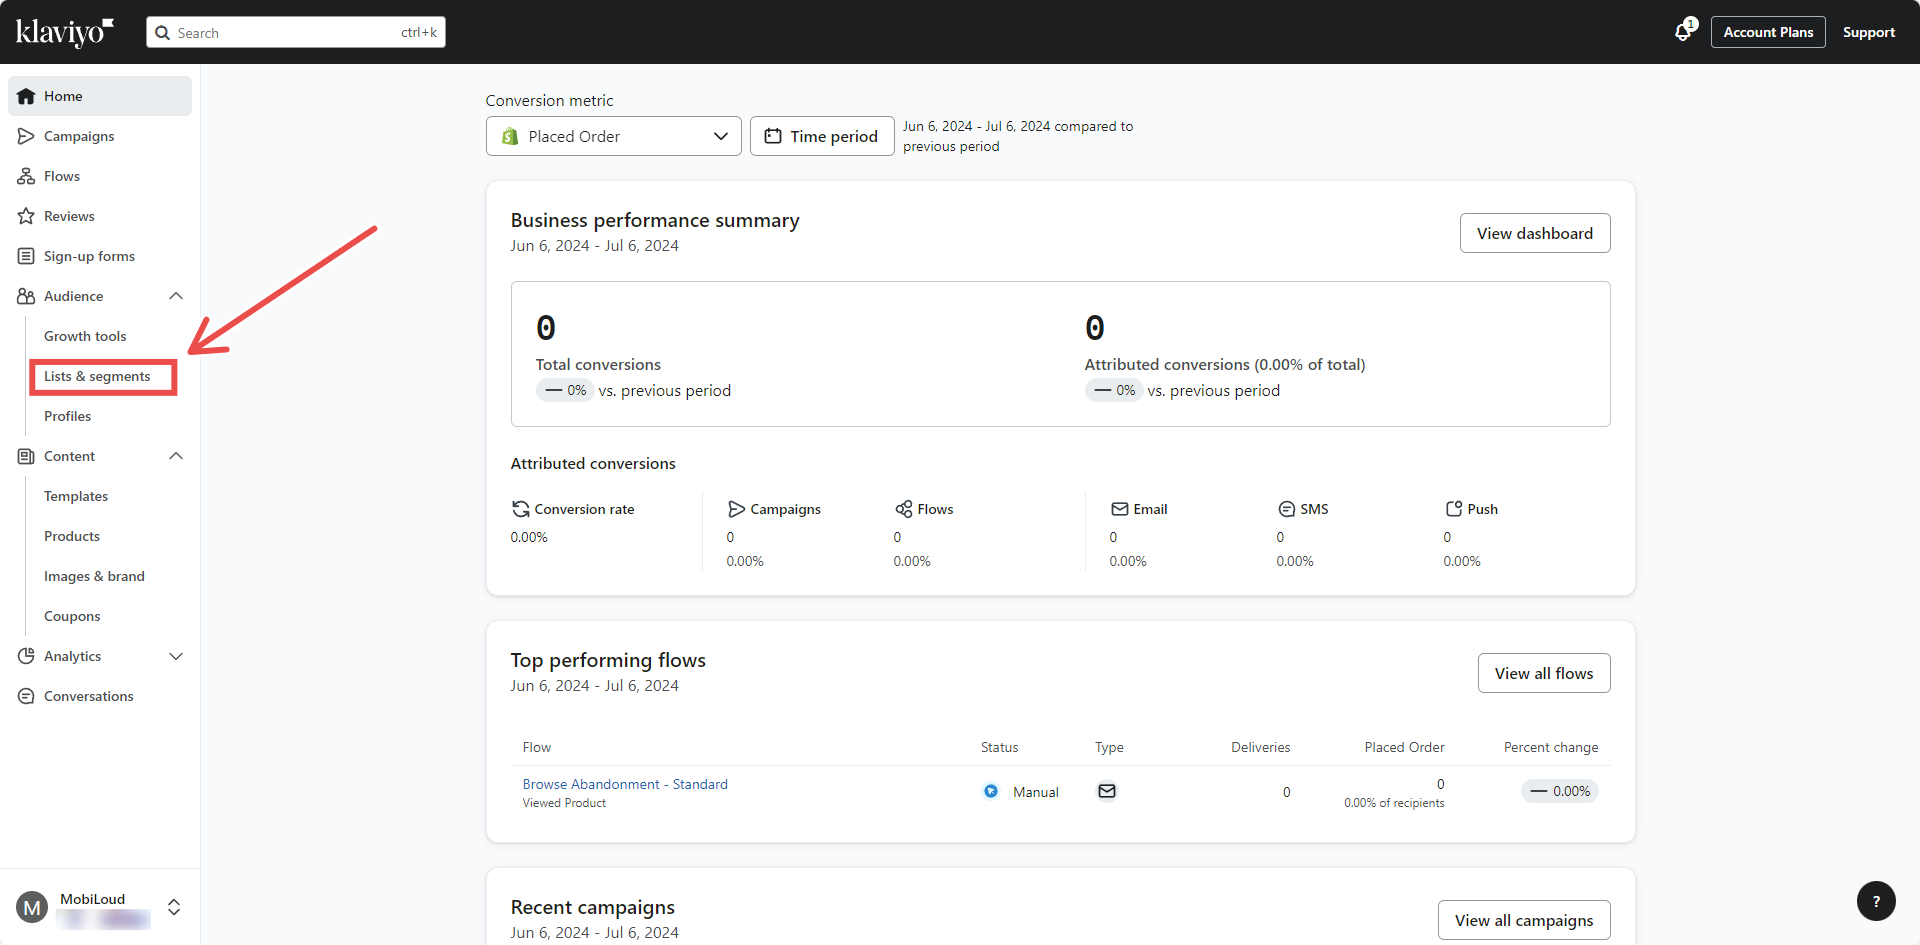Image resolution: width=1920 pixels, height=945 pixels.
Task: Open the account switcher arrows
Action: tap(174, 907)
